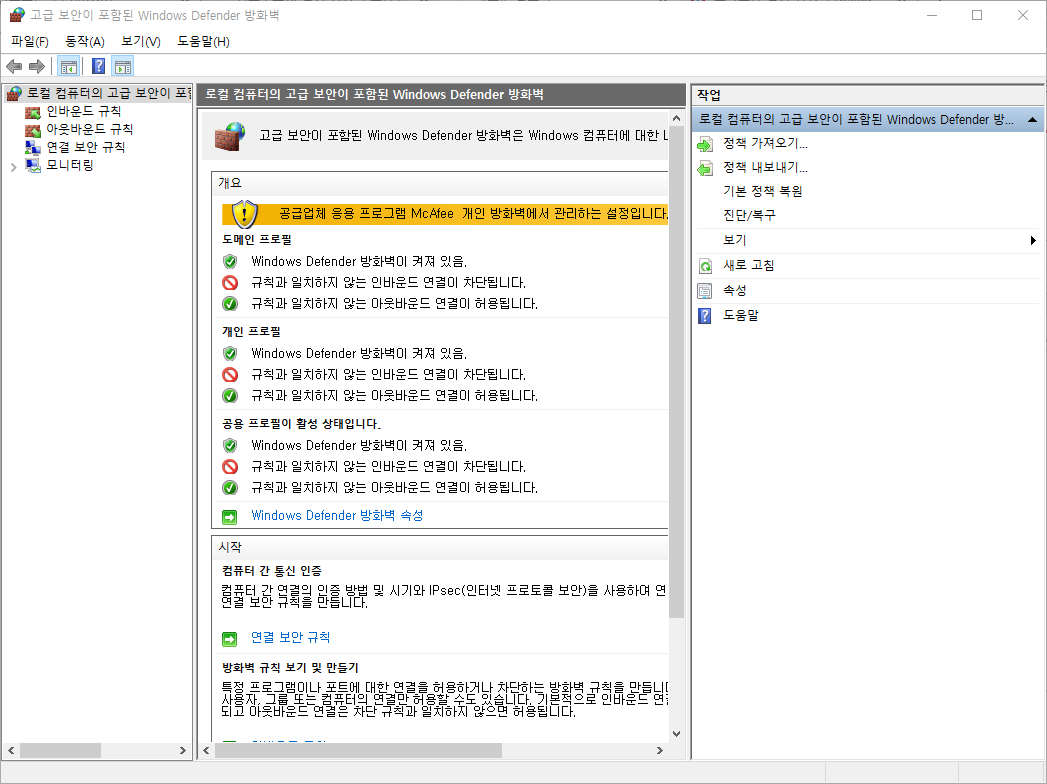Select the 인바운드 규칙 tree icon
Image resolution: width=1047 pixels, height=784 pixels.
pyautogui.click(x=33, y=112)
